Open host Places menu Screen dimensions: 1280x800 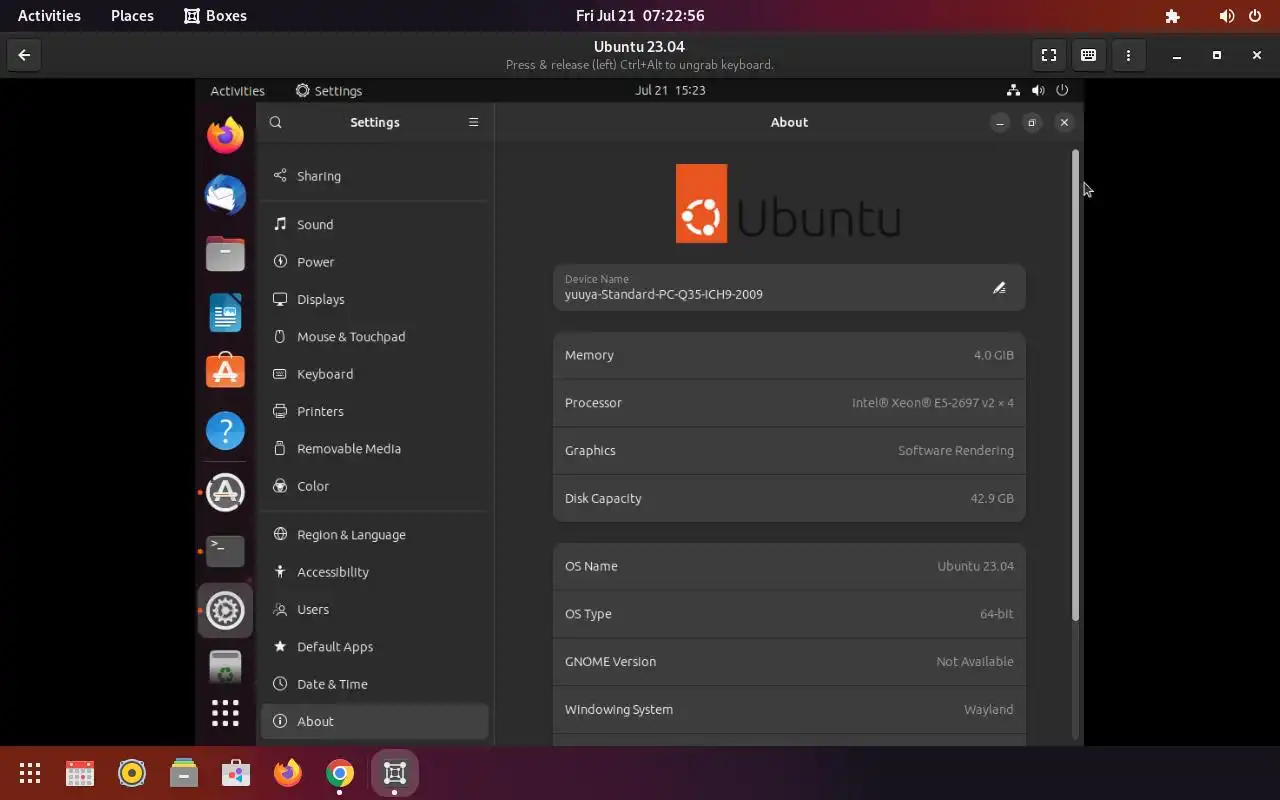tap(132, 16)
